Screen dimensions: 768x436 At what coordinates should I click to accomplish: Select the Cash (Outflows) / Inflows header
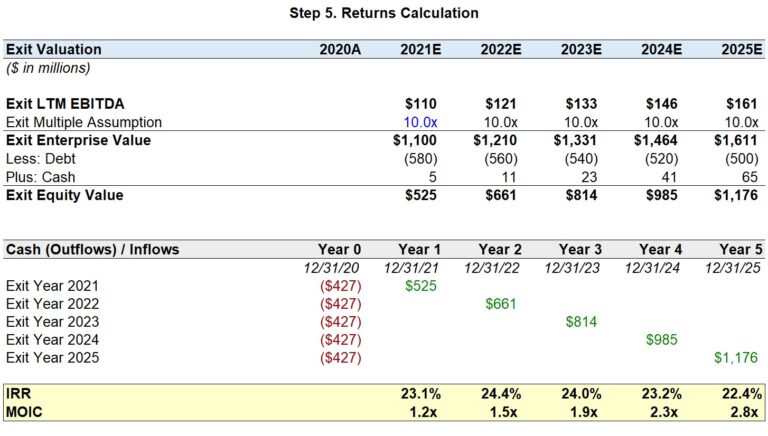[93, 249]
